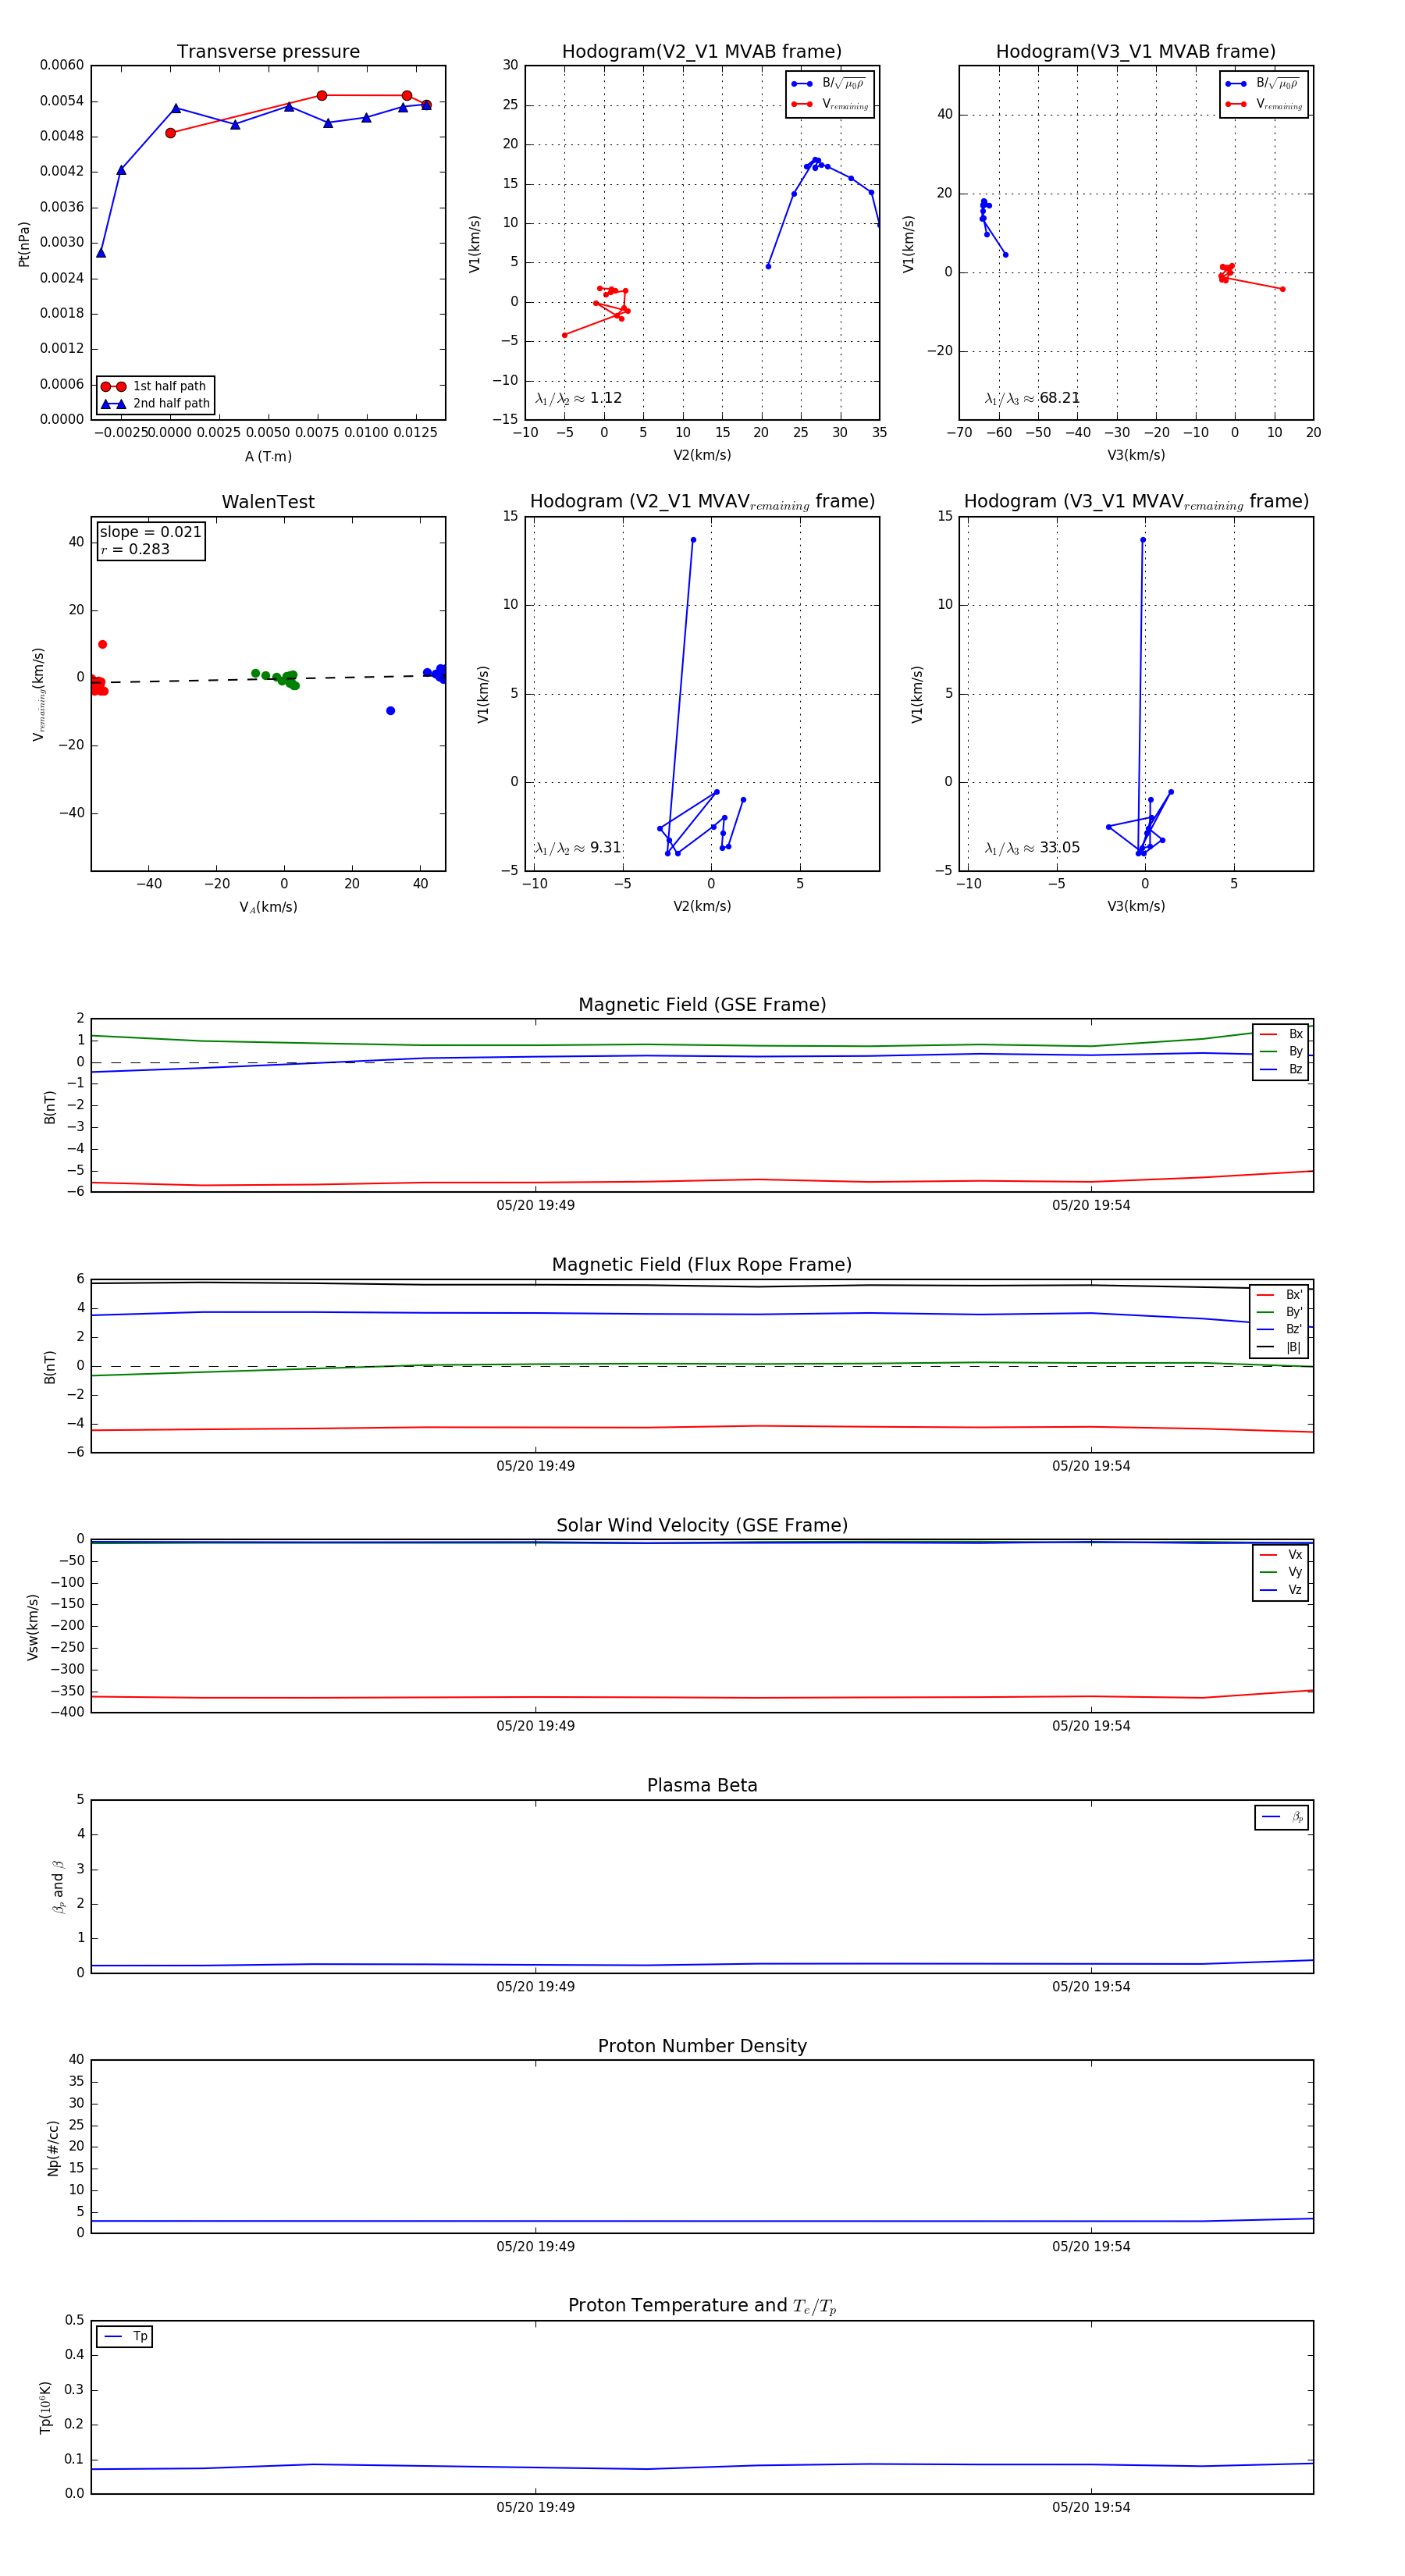
Task: Click the "Magnetic Field (GSE Frame)" title
Action: click(x=702, y=1005)
